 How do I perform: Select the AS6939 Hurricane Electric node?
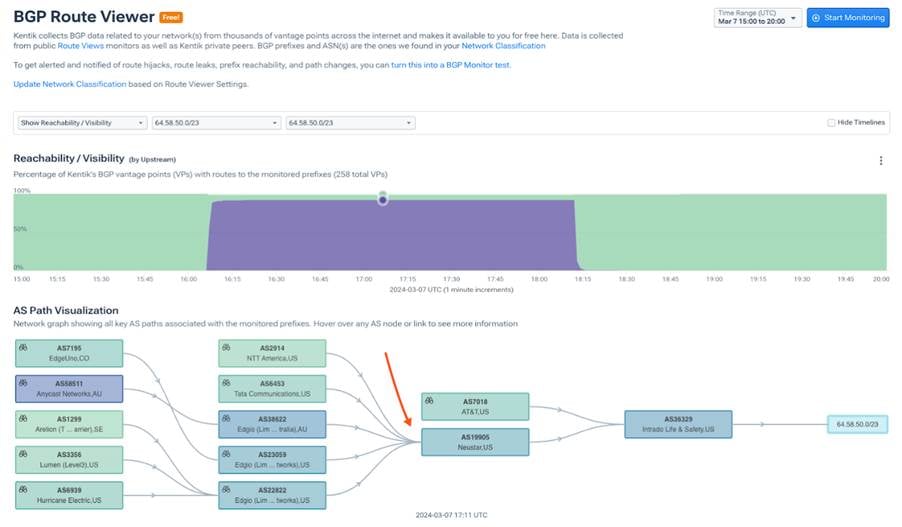(69, 495)
